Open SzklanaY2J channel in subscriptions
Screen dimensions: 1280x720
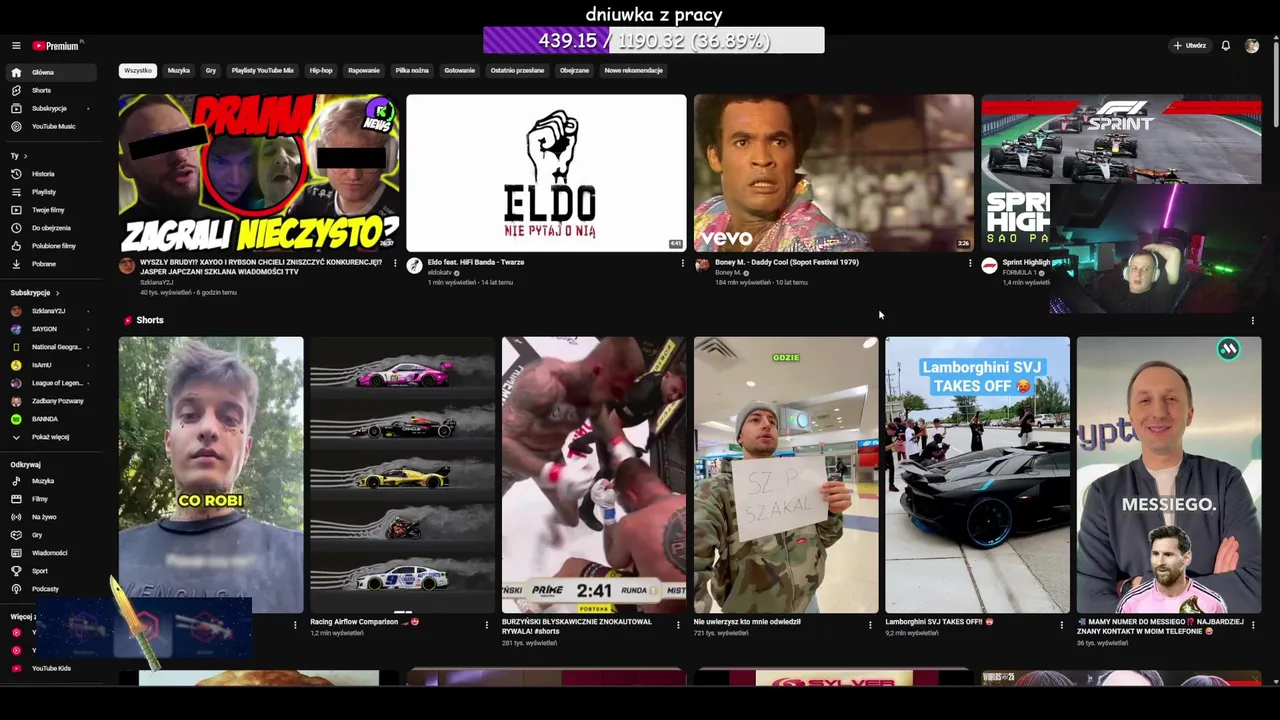pos(52,311)
